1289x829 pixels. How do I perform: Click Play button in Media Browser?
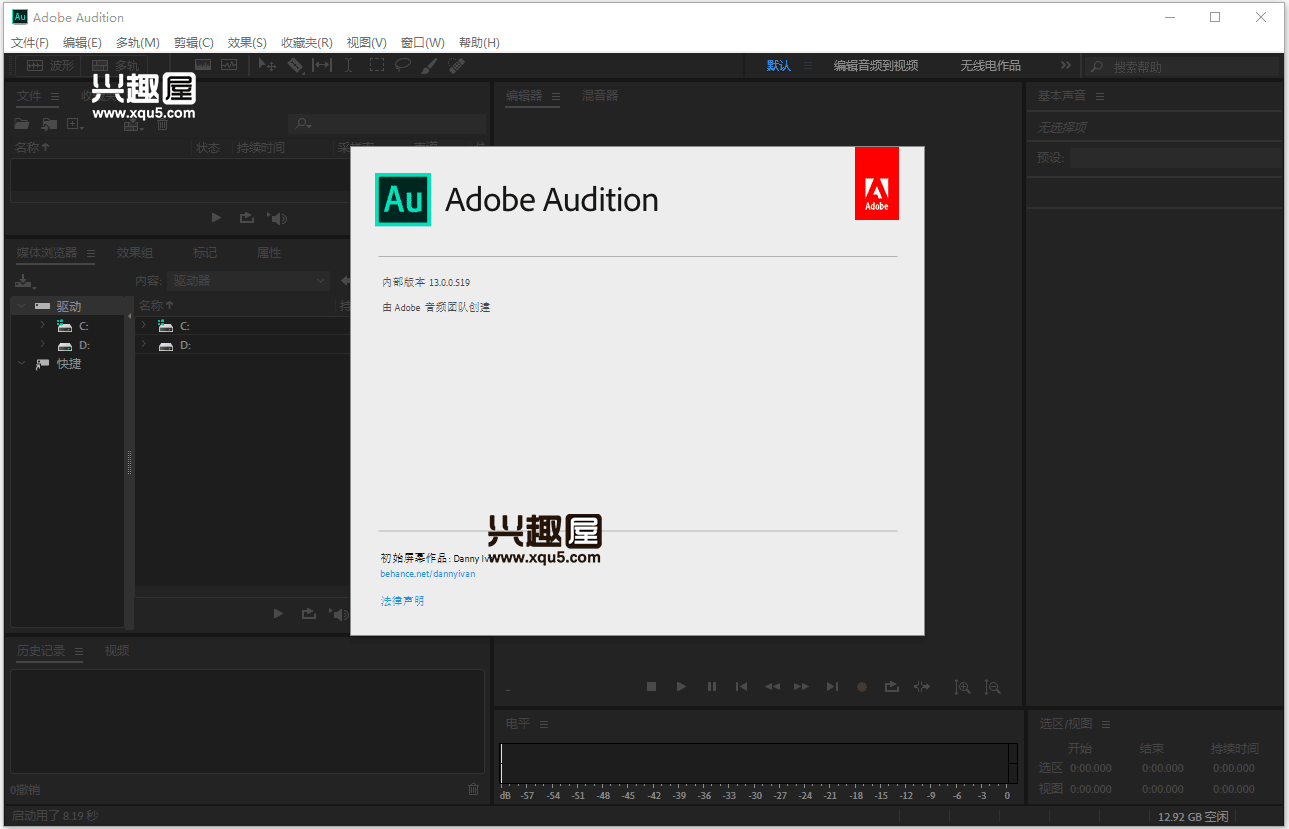[278, 613]
